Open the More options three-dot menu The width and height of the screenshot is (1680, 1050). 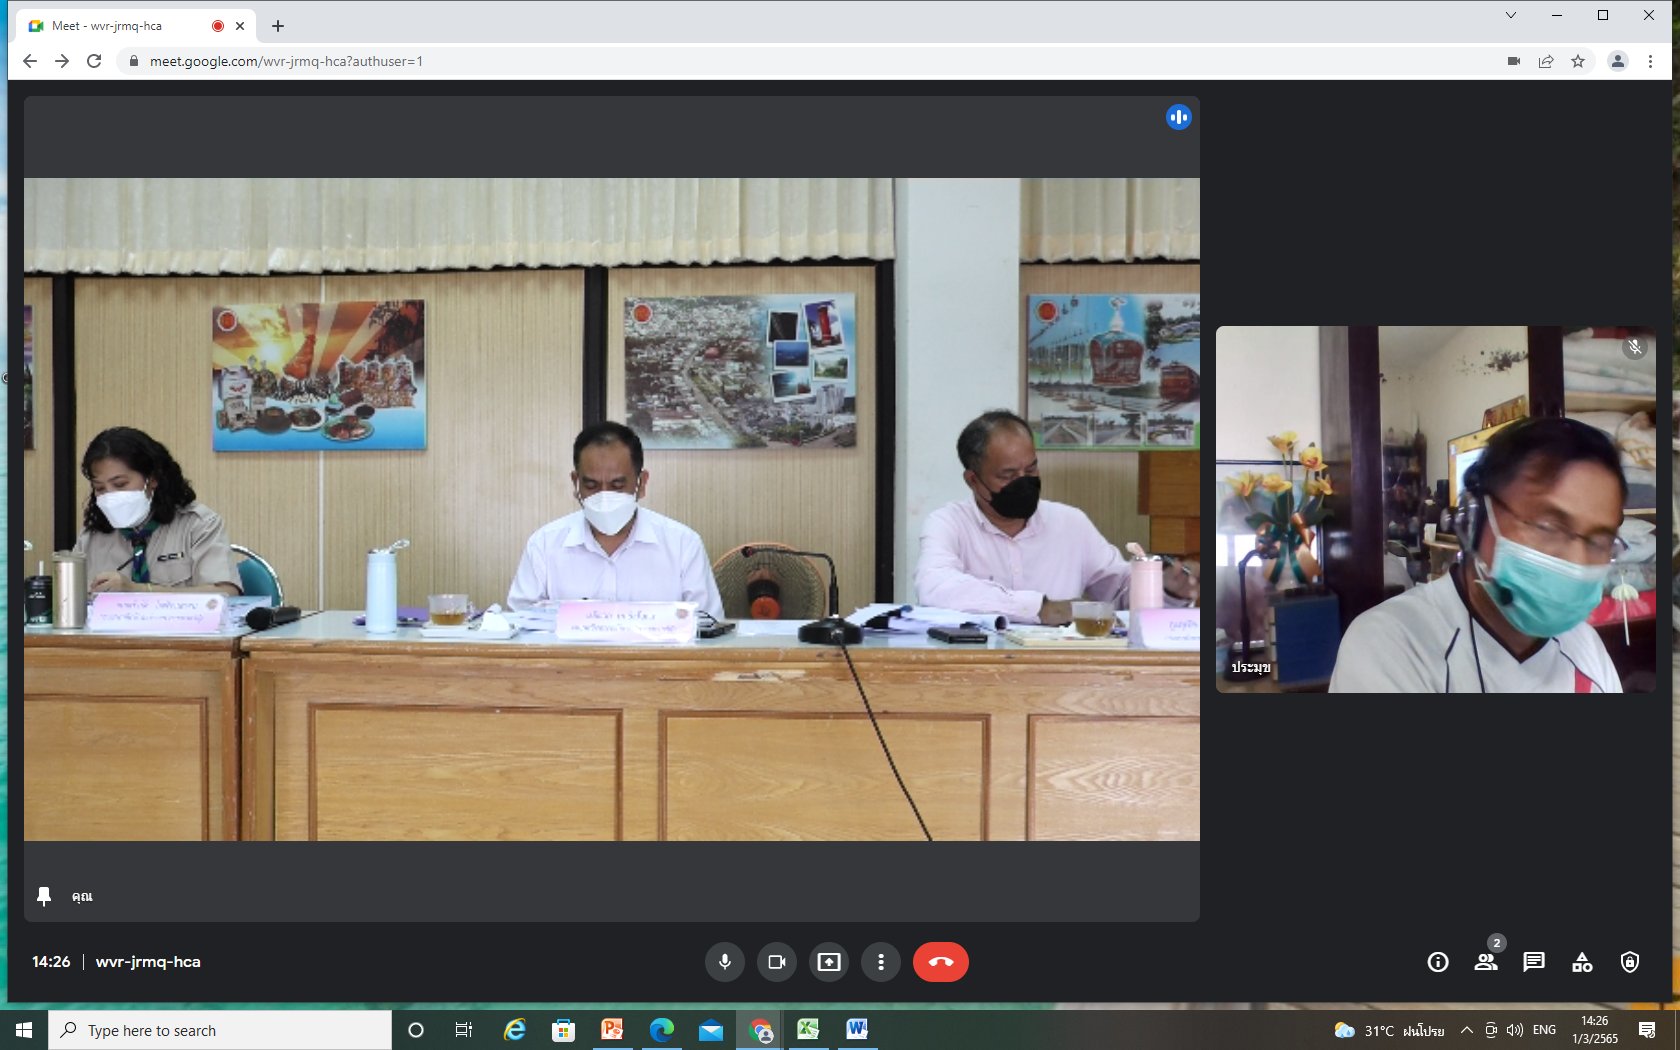(881, 962)
